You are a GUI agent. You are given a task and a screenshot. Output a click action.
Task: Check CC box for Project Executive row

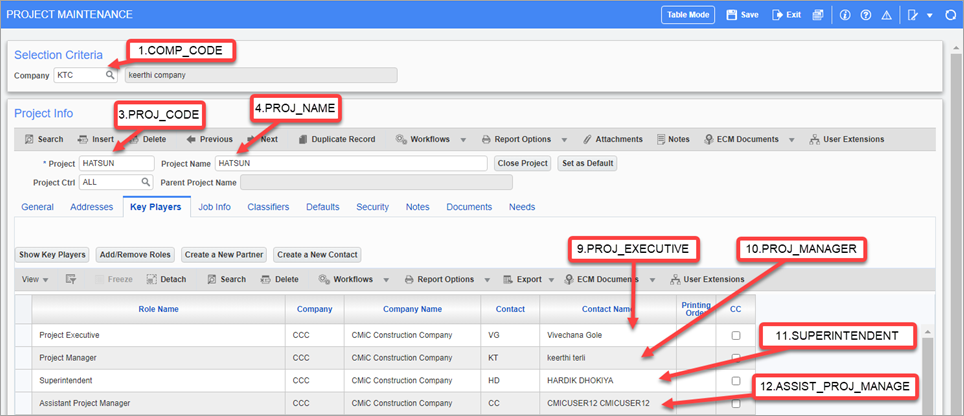tap(735, 336)
